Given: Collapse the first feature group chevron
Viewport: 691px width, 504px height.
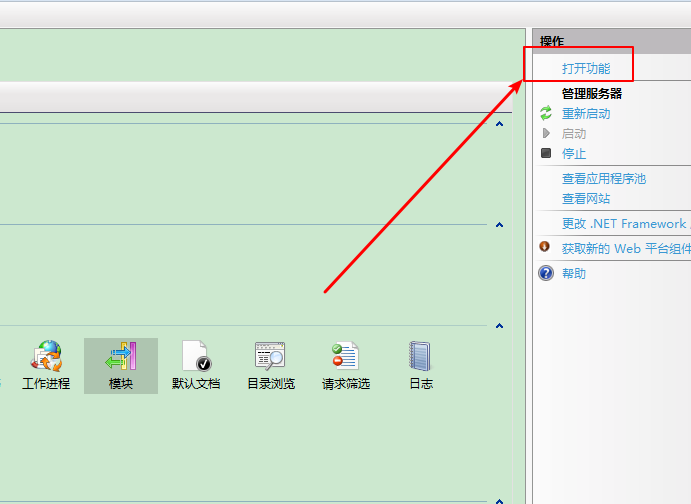Looking at the screenshot, I should [x=499, y=124].
